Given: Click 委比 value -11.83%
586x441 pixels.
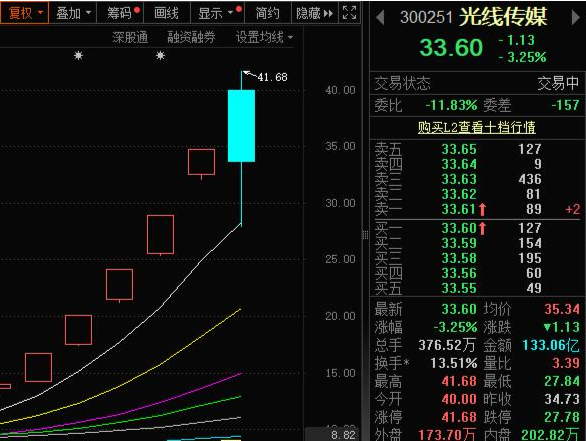Looking at the screenshot, I should click(x=451, y=105).
